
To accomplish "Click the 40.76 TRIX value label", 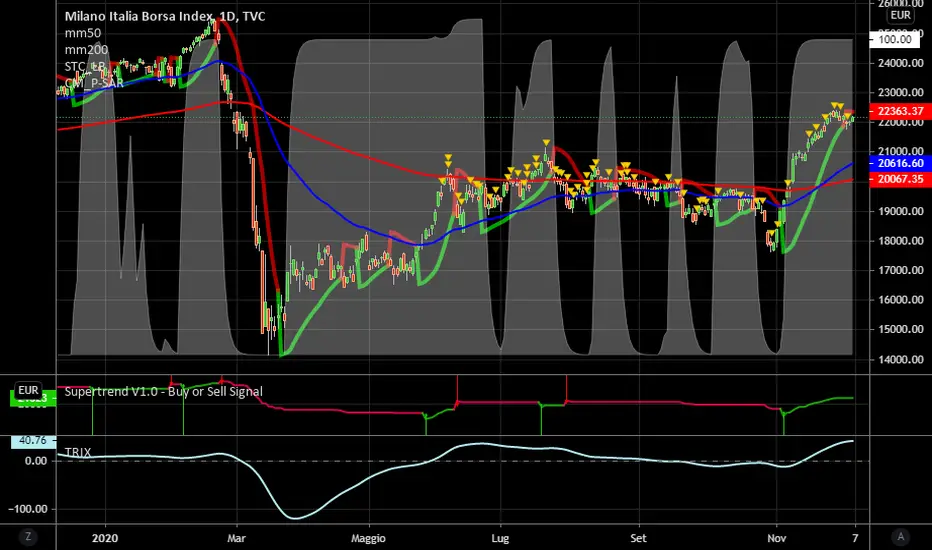I will 33,440.
